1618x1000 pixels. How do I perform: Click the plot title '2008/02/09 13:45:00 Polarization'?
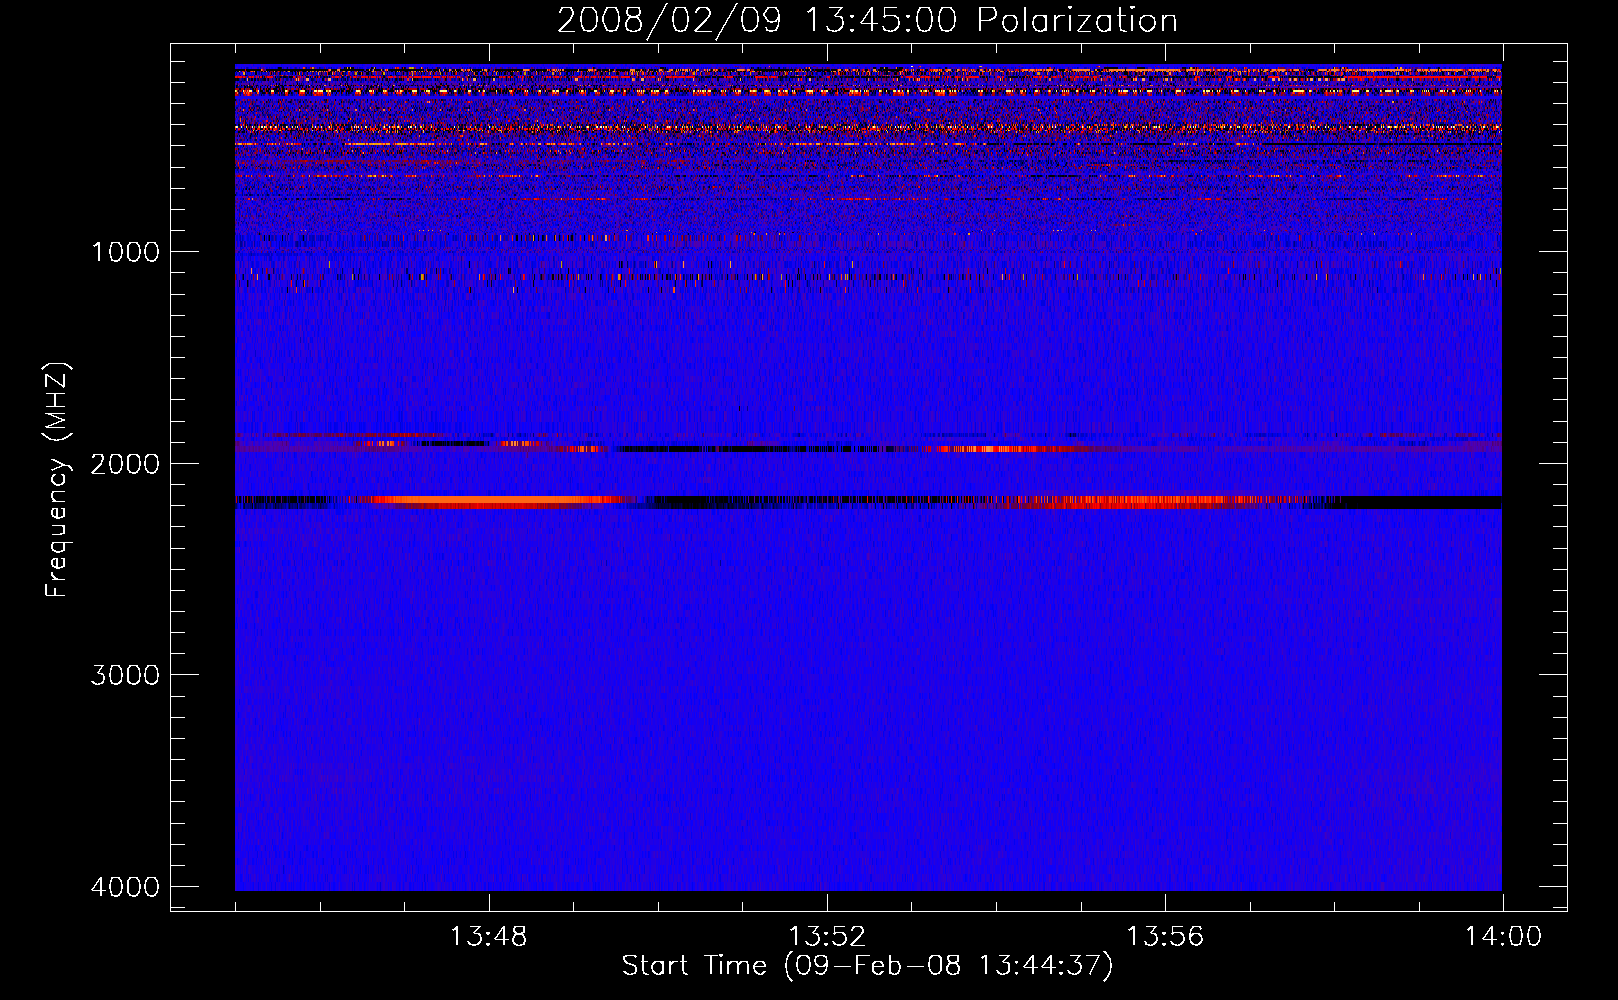[867, 20]
